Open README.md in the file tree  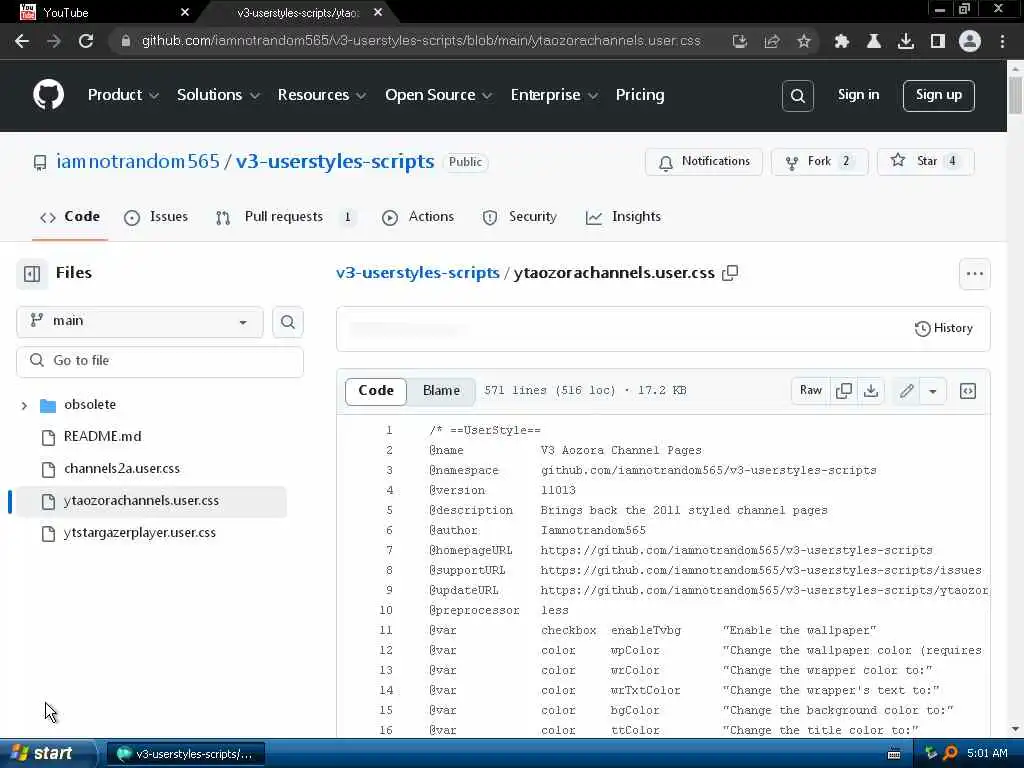point(103,437)
